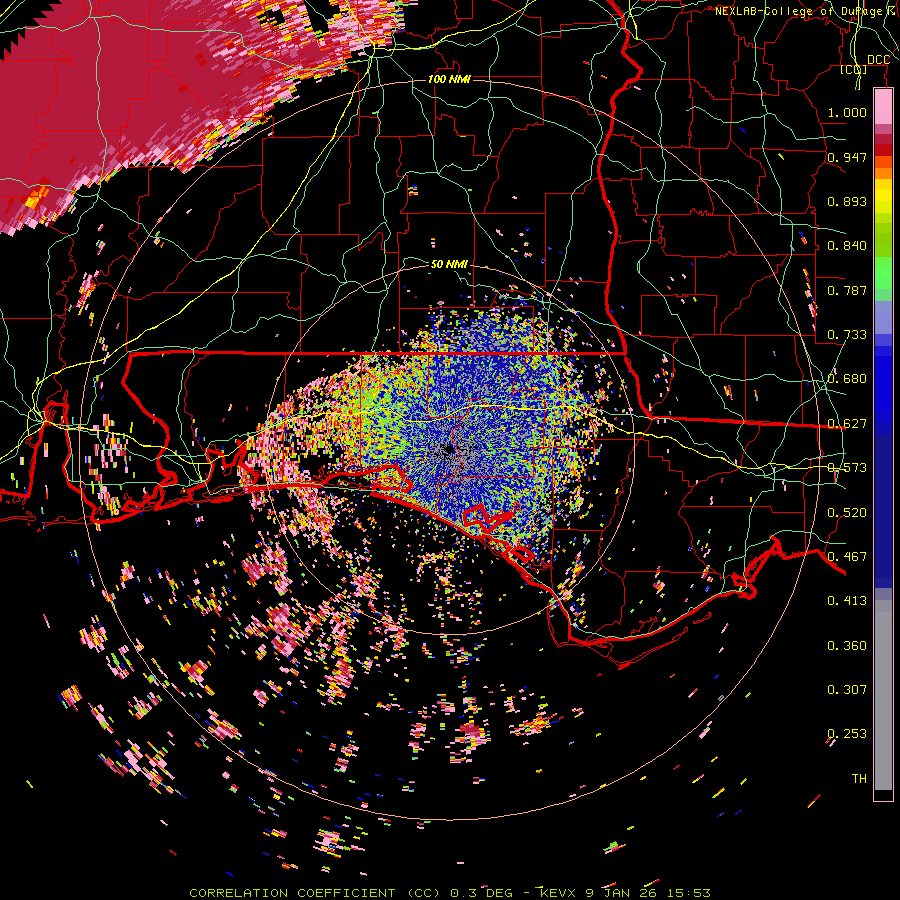This screenshot has width=900, height=900.
Task: Click the Correlation Coefficient caption at the bottom
Action: tap(450, 893)
